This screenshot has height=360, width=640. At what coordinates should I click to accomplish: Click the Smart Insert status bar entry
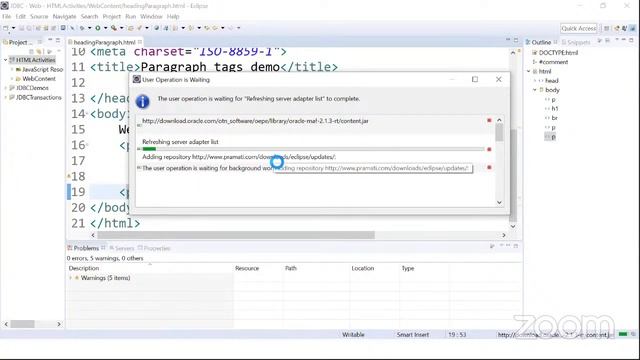pos(413,334)
